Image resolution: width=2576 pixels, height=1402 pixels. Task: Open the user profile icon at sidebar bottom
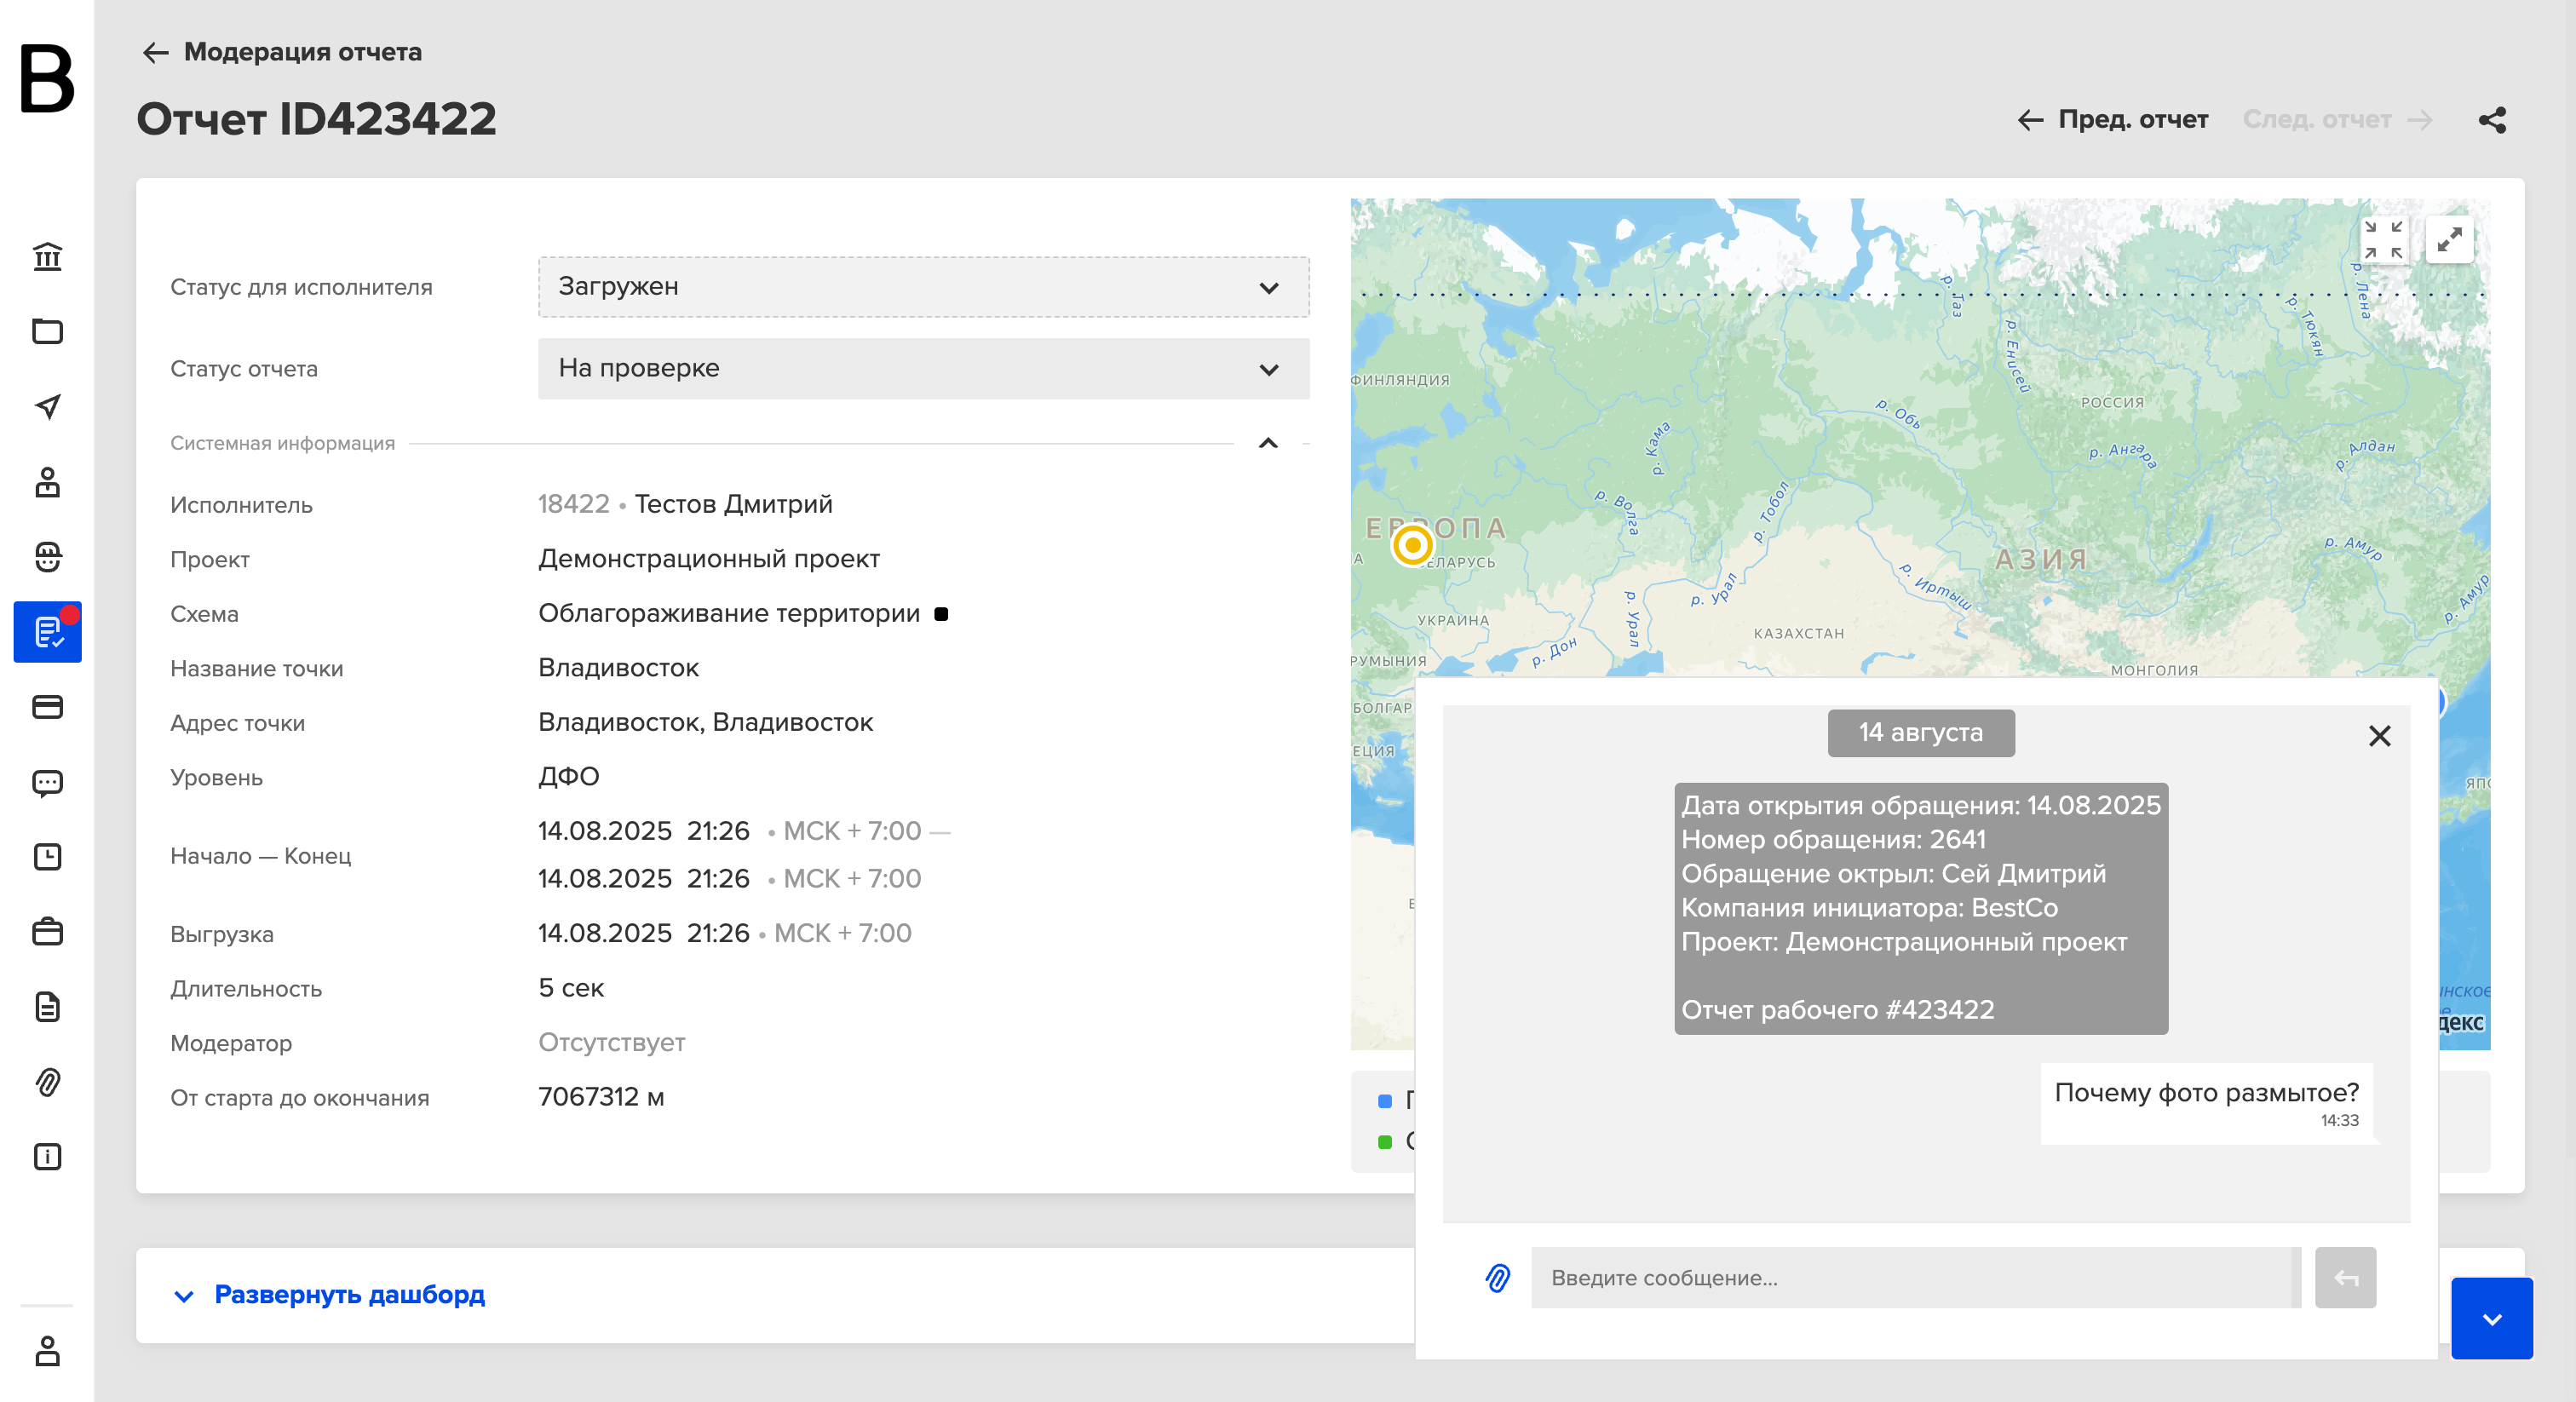pyautogui.click(x=47, y=1351)
